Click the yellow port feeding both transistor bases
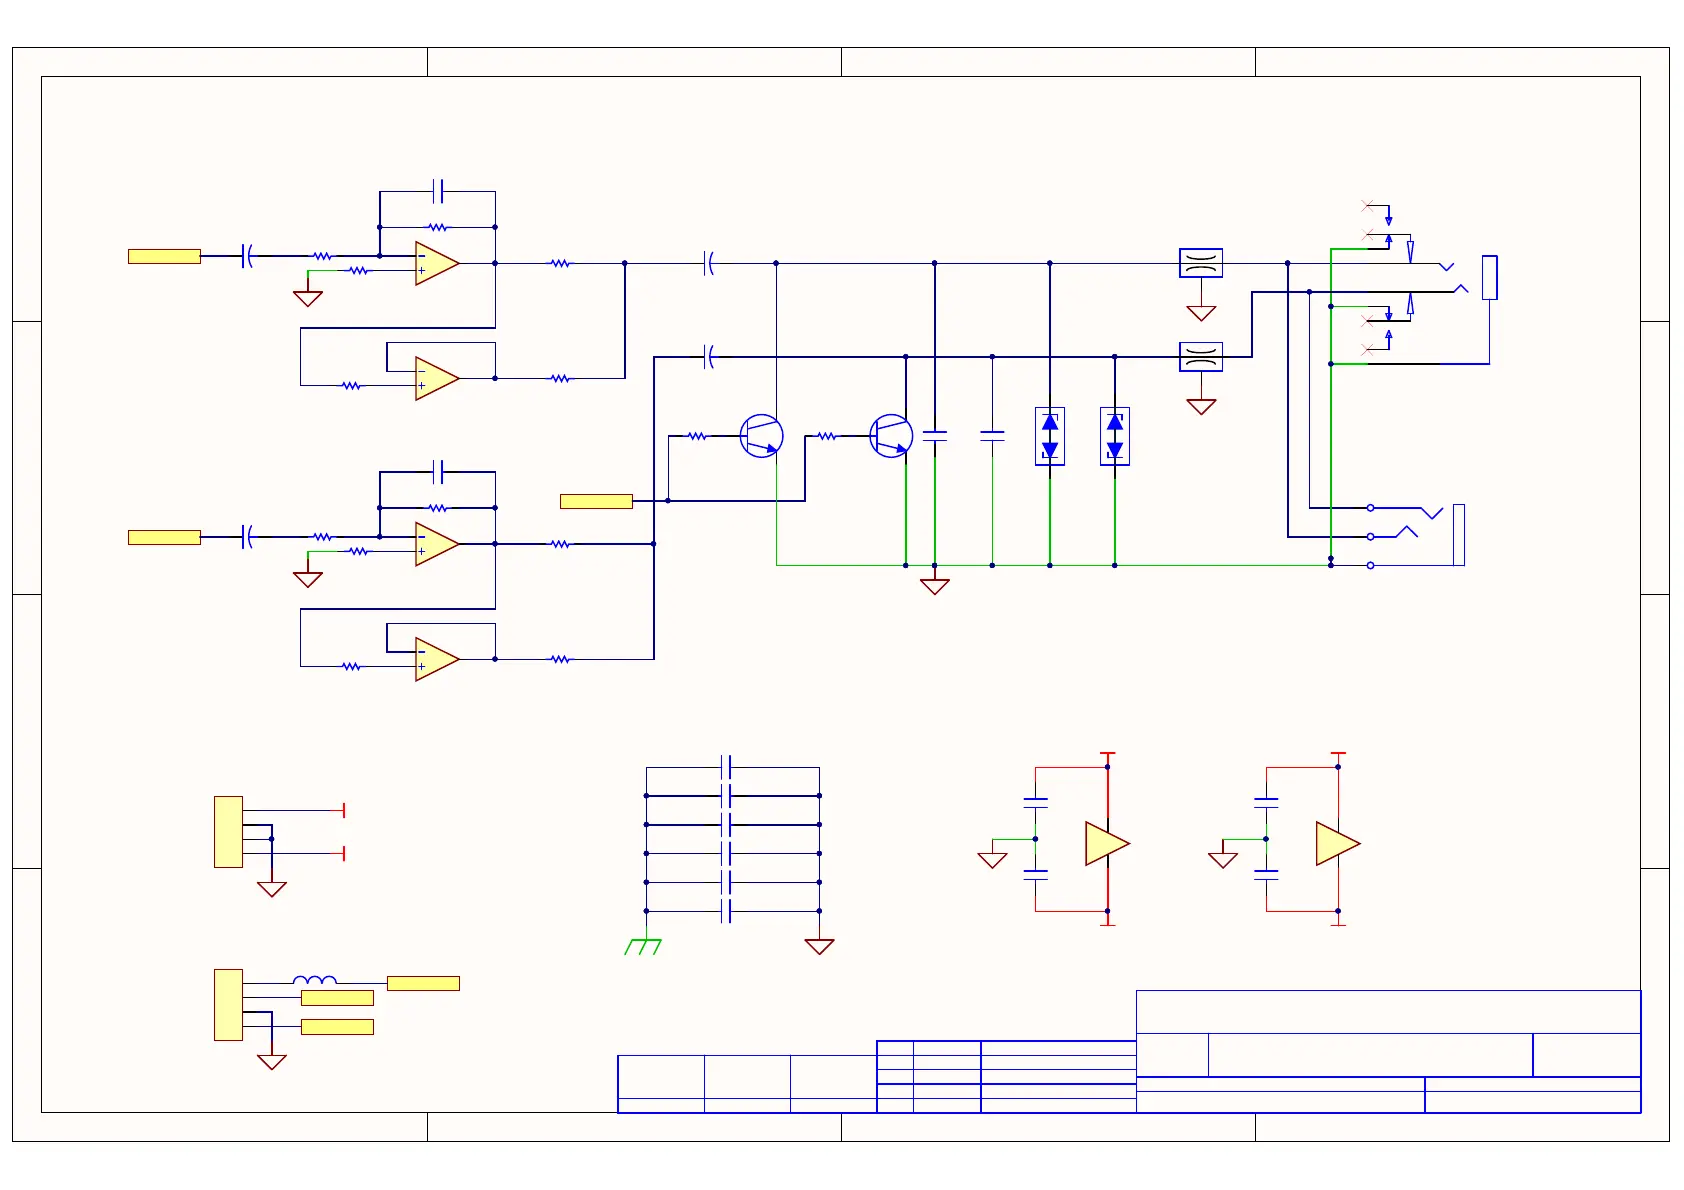1684x1190 pixels. click(596, 501)
